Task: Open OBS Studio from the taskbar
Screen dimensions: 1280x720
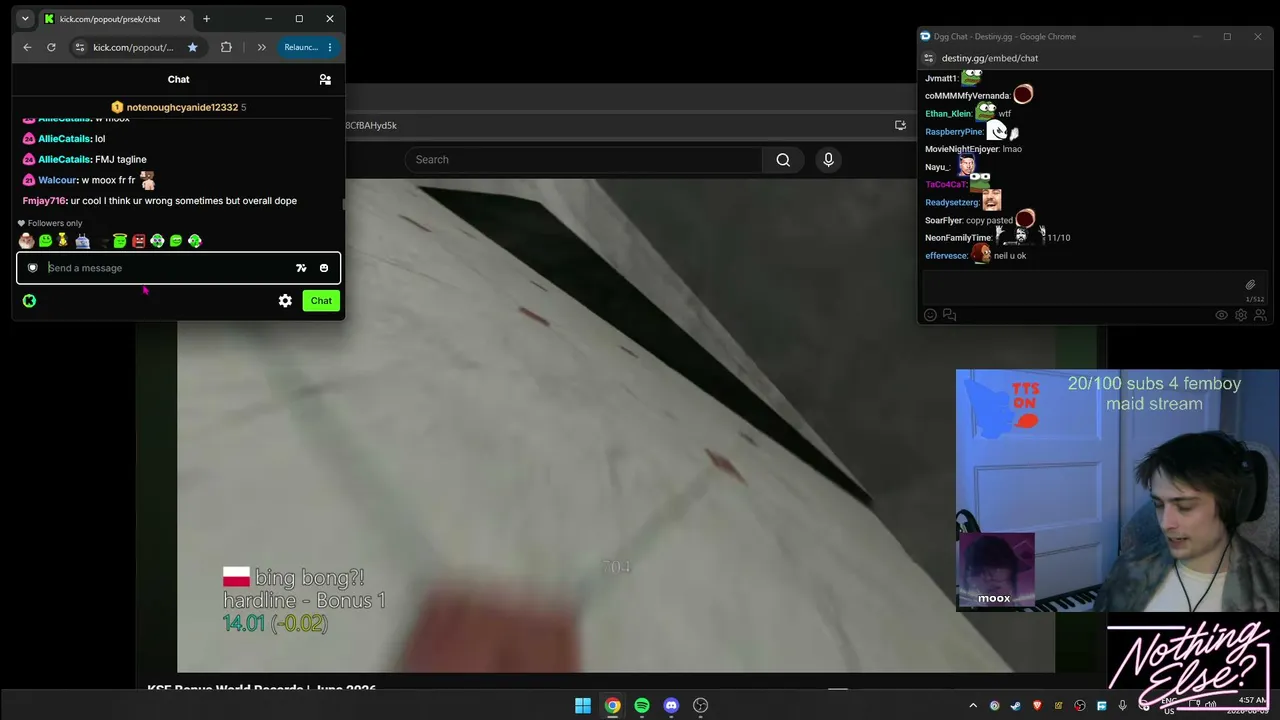Action: tap(701, 706)
